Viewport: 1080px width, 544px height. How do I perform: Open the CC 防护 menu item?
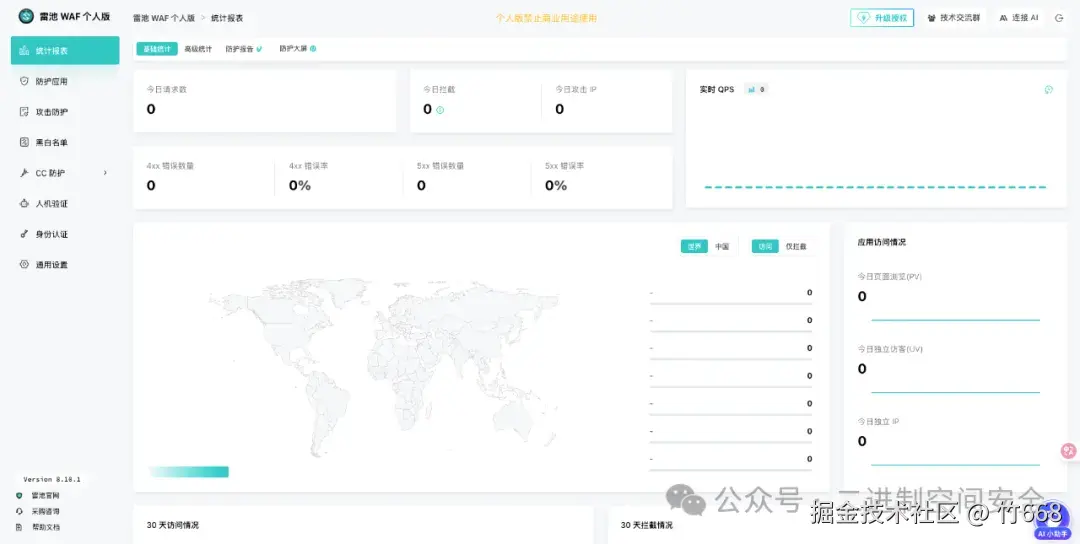tap(65, 173)
